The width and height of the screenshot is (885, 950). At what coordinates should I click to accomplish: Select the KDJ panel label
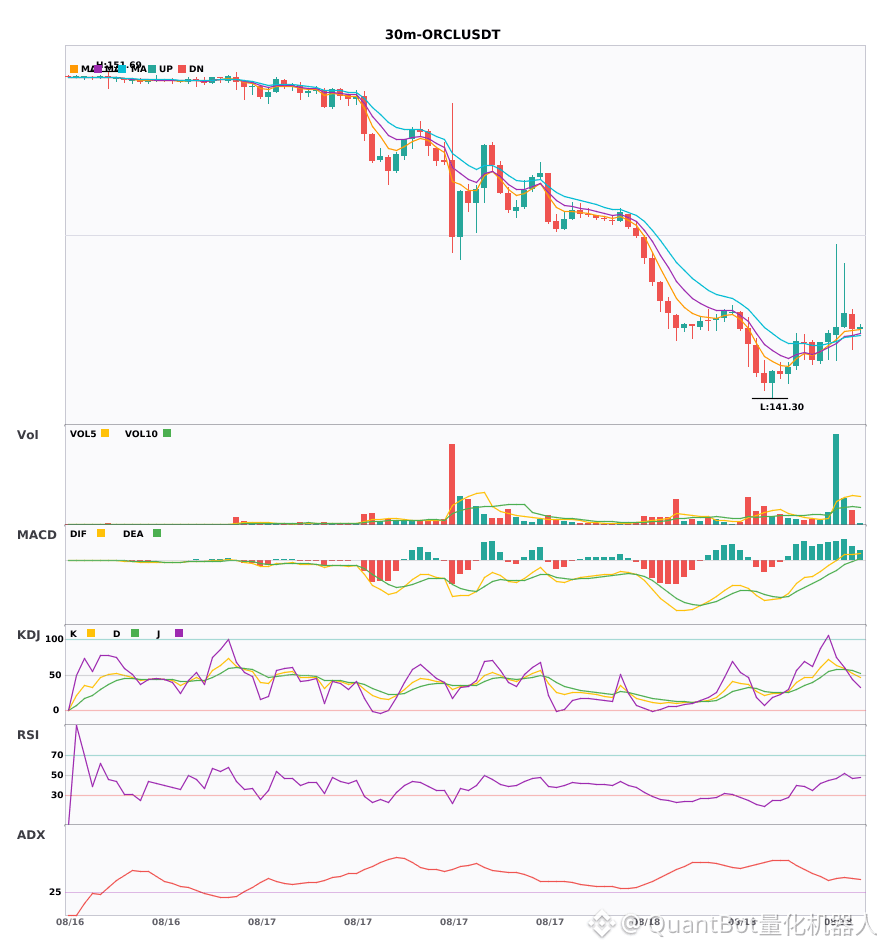click(x=28, y=635)
